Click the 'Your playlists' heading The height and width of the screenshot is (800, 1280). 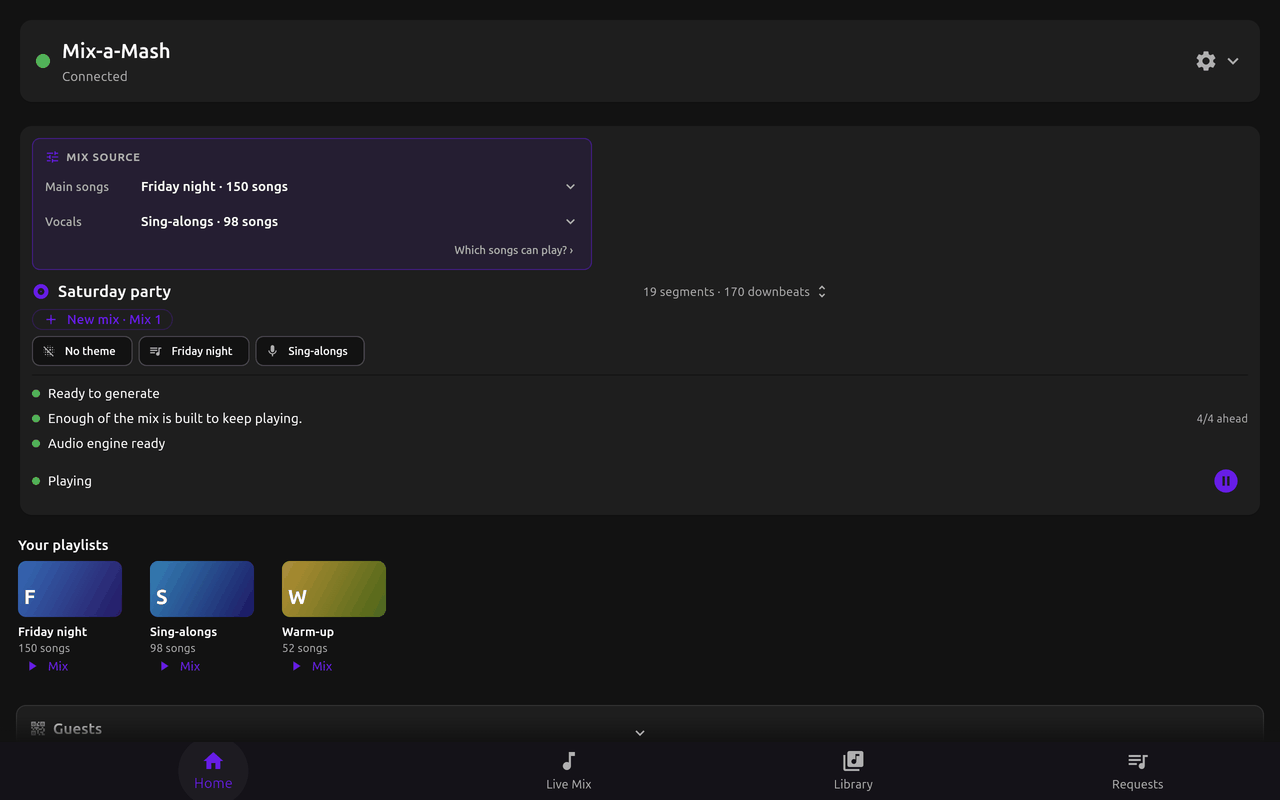click(x=63, y=545)
